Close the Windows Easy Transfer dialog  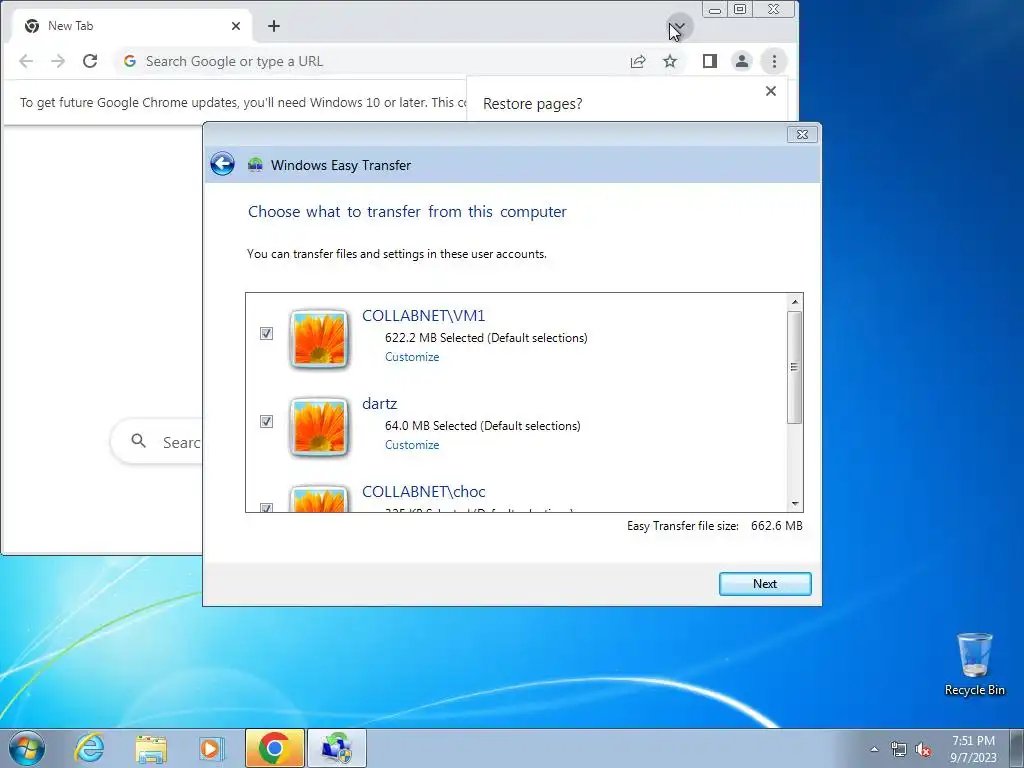click(803, 135)
